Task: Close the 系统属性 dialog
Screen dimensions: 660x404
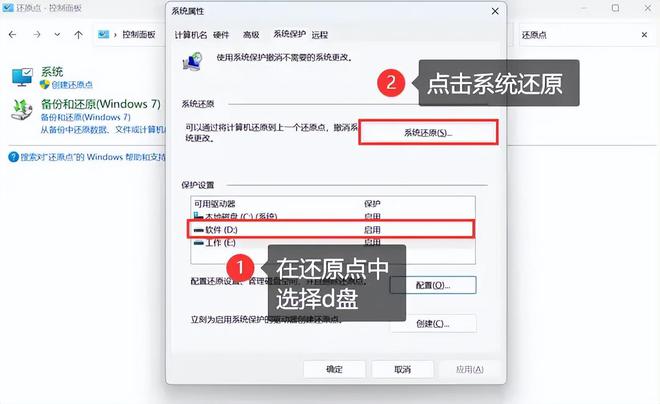Action: (x=495, y=11)
